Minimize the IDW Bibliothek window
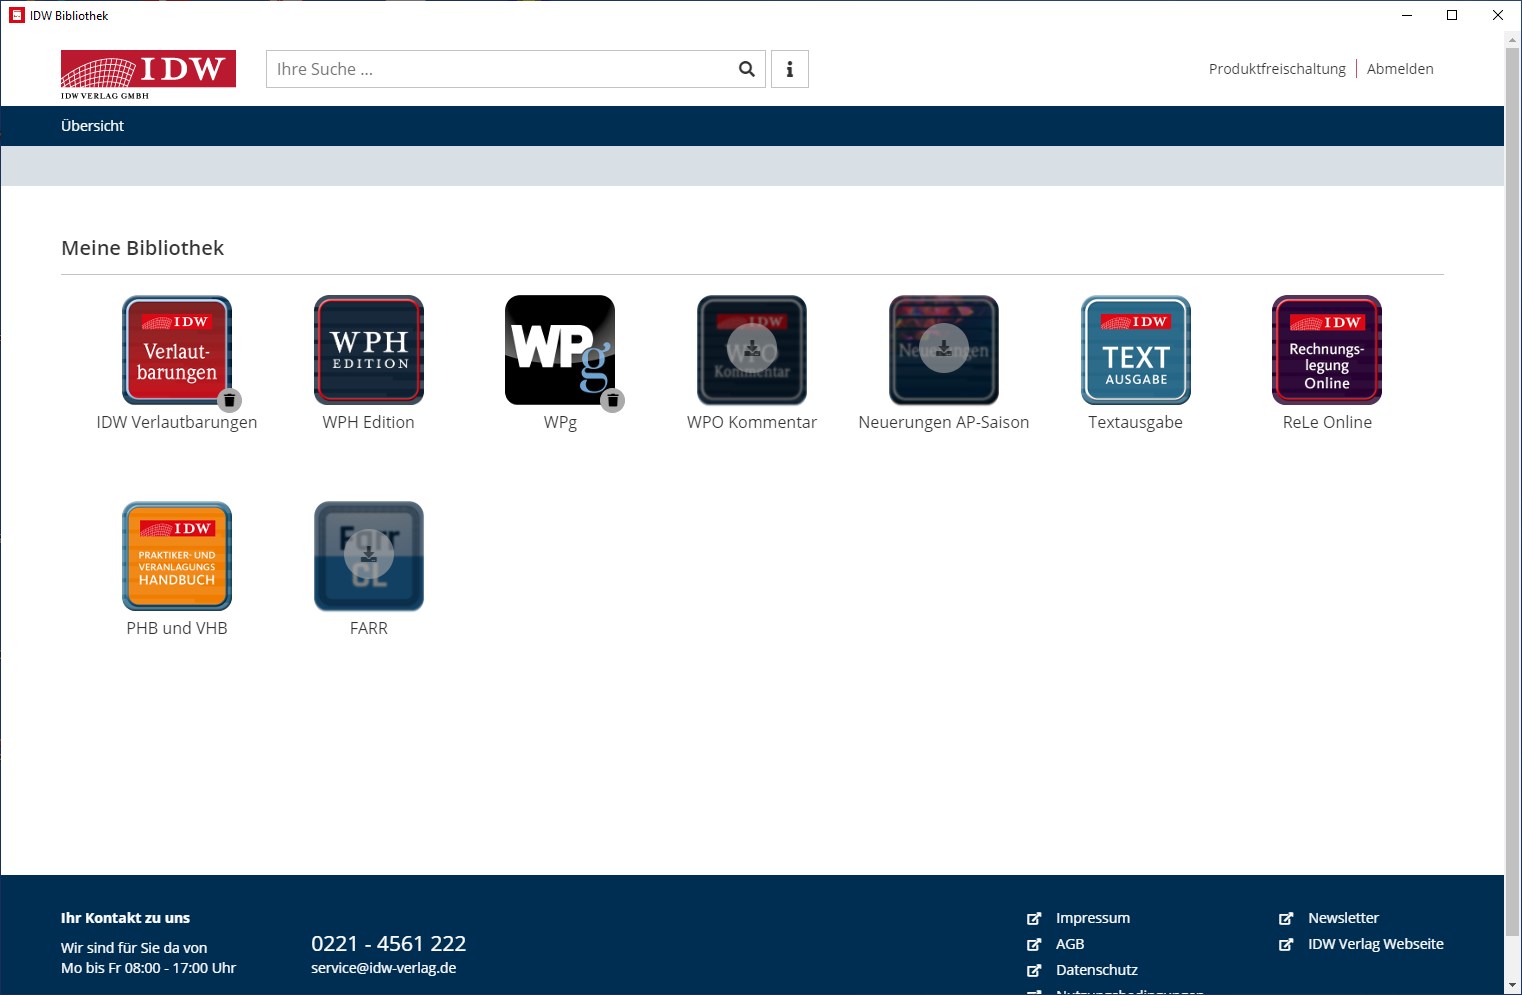The image size is (1522, 995). [1407, 15]
